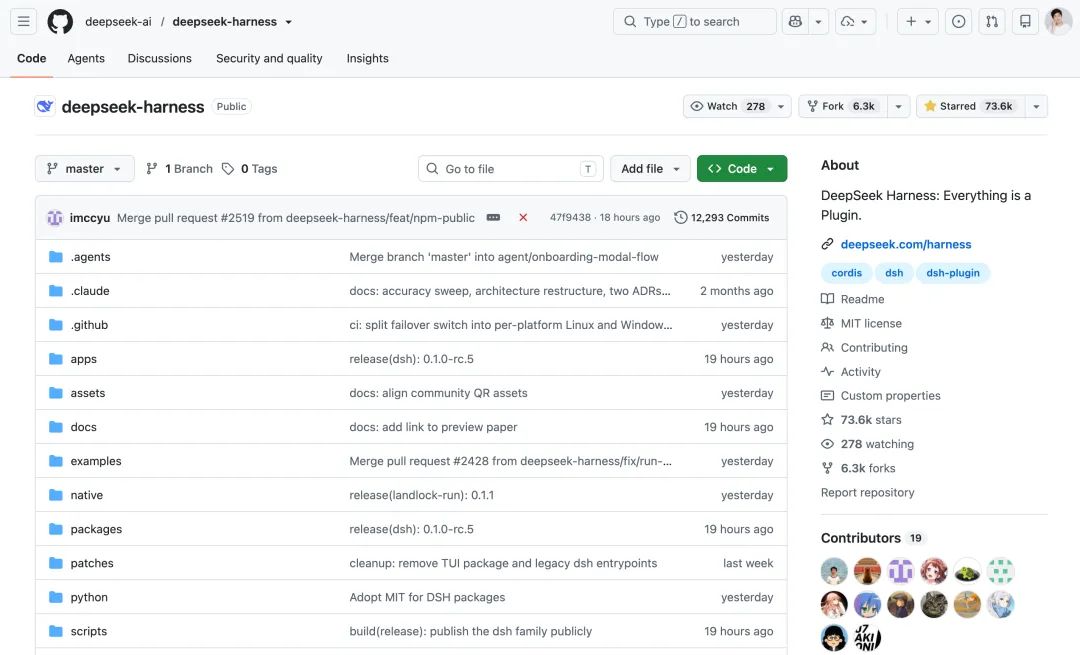Expand the green Code dropdown button
This screenshot has height=655, width=1080.
pyautogui.click(x=742, y=169)
